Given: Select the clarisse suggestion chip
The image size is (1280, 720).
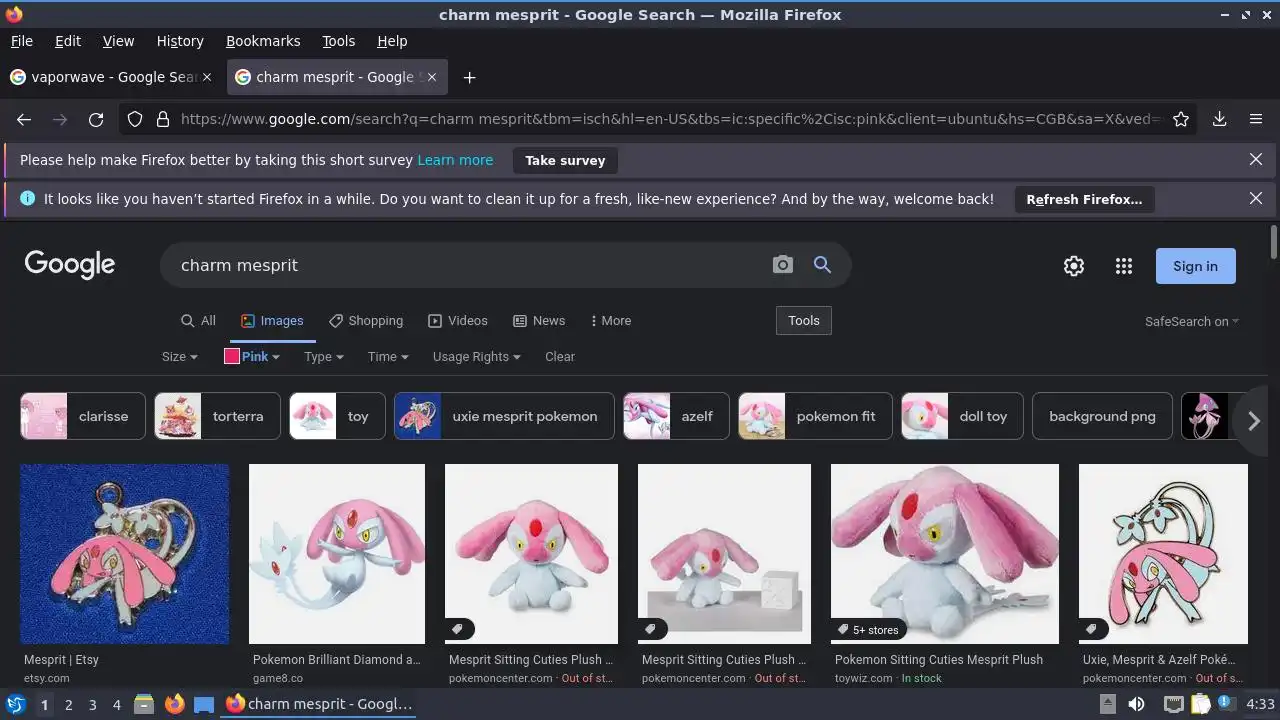Looking at the screenshot, I should coord(83,416).
